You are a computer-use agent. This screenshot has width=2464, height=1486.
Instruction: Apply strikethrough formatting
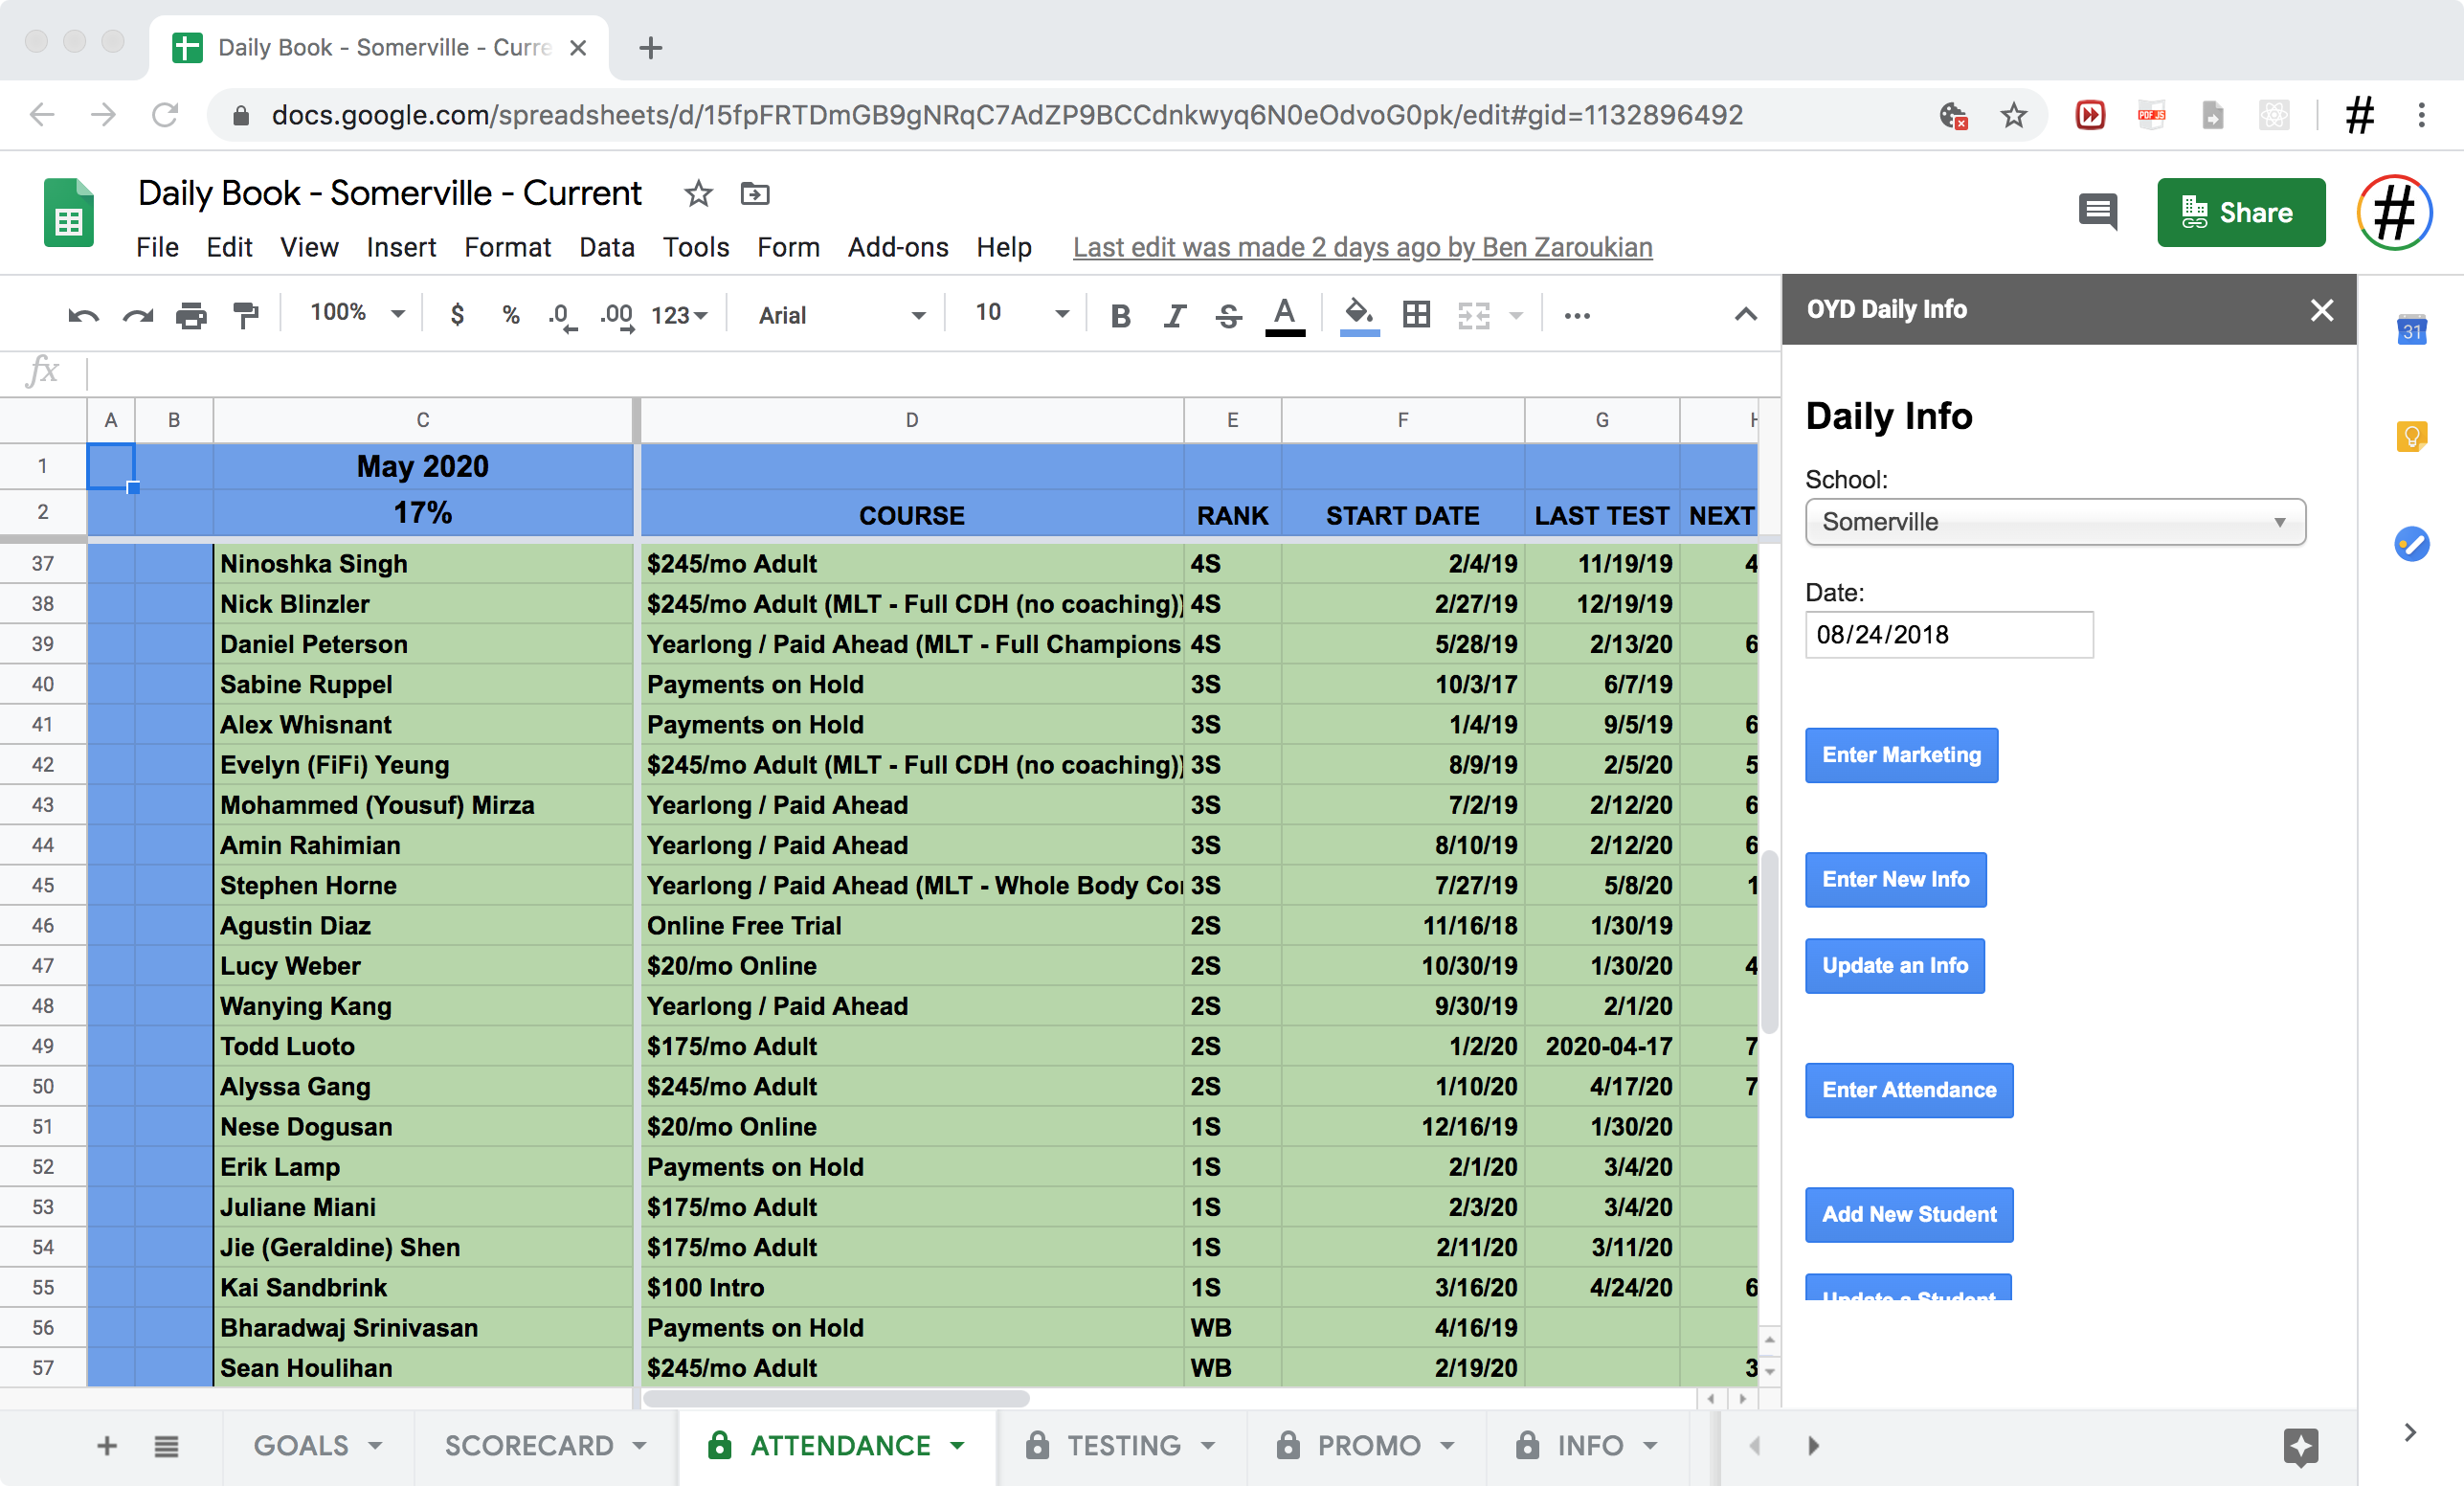[x=1228, y=315]
